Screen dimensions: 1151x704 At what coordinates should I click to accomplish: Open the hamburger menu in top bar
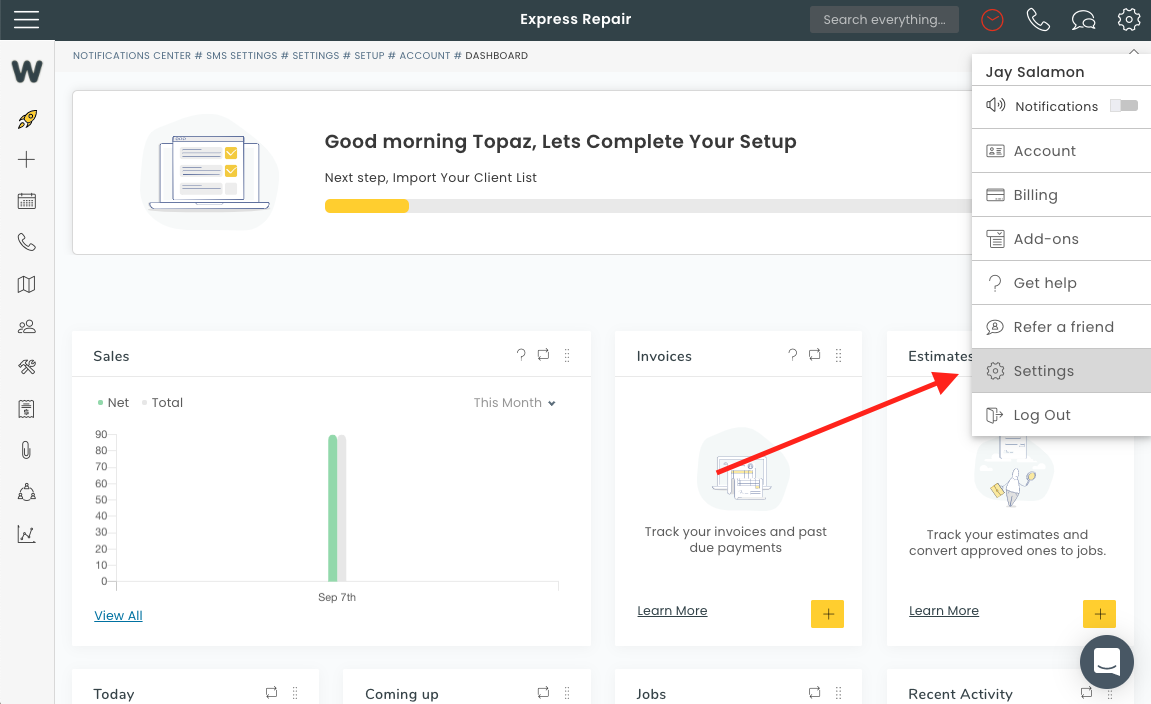[27, 20]
